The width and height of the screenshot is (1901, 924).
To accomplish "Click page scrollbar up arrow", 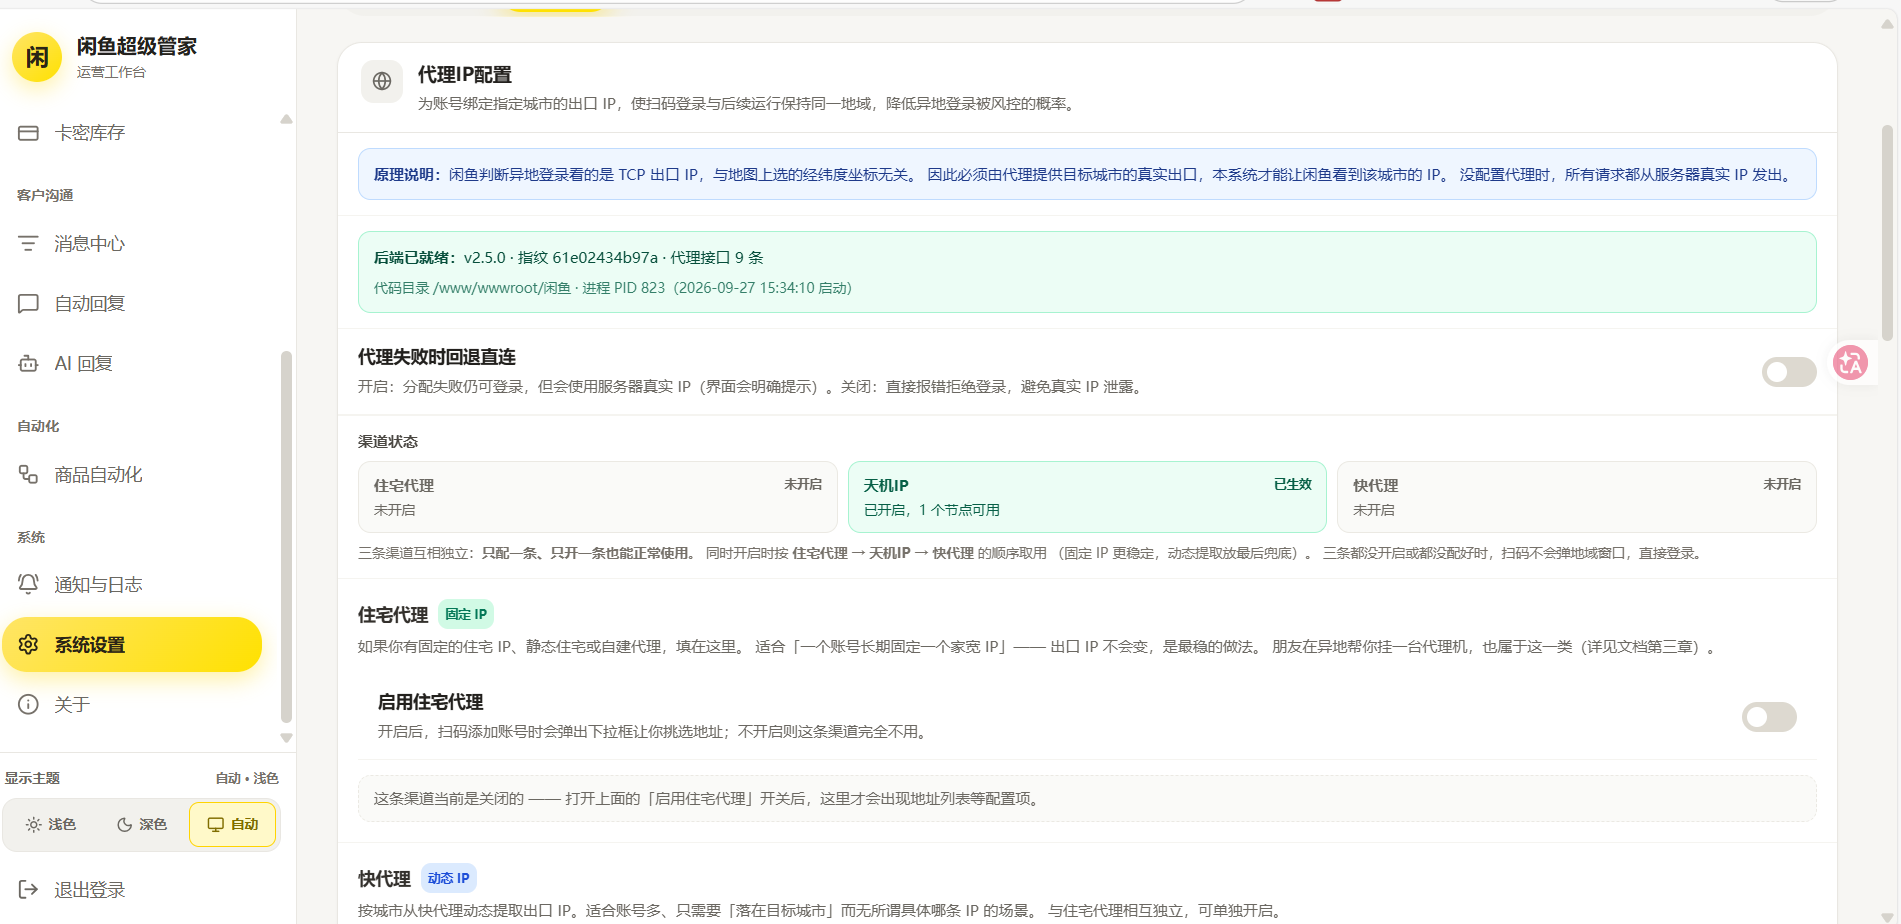I will pos(1887,24).
